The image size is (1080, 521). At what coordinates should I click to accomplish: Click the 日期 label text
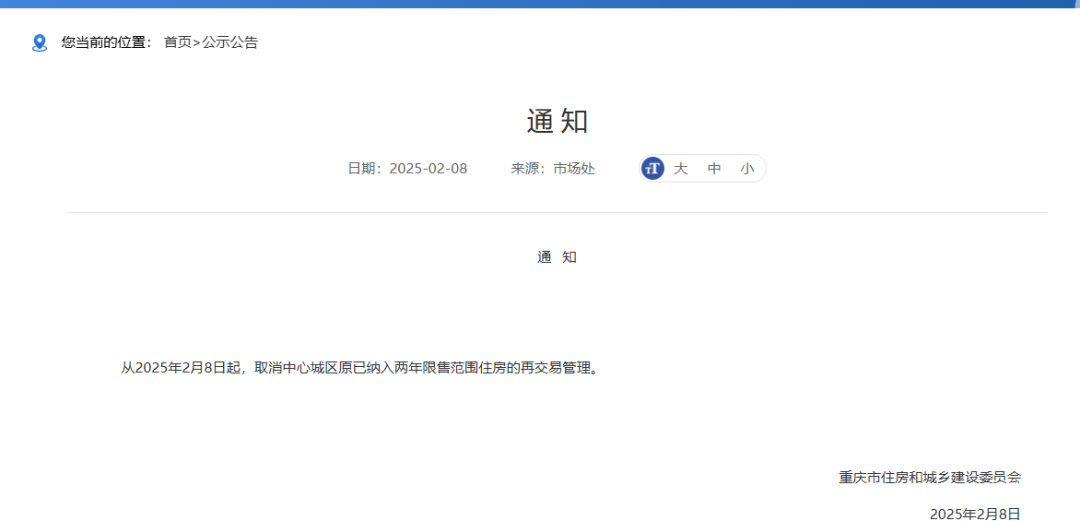(364, 169)
